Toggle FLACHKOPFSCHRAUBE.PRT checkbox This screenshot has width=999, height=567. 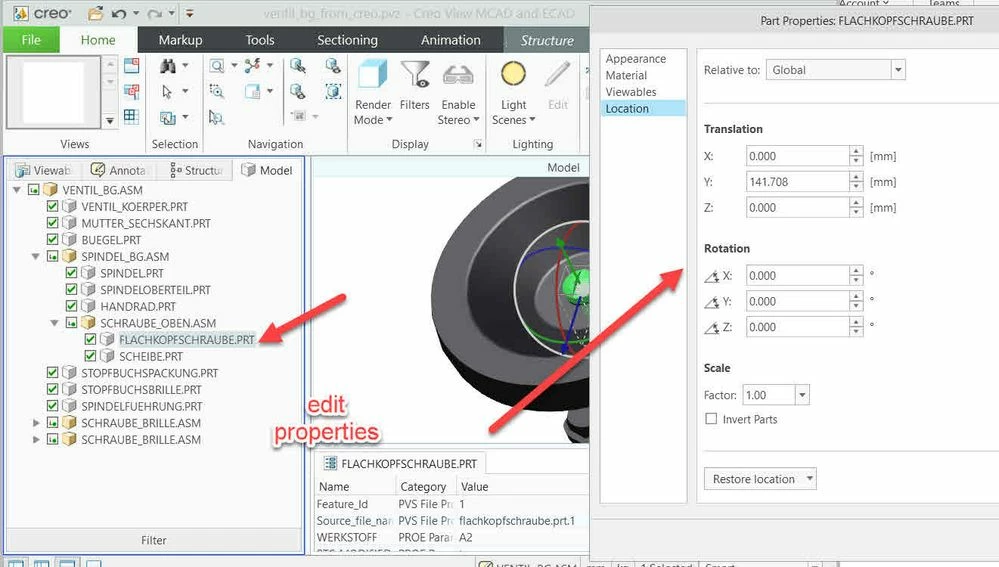point(90,339)
